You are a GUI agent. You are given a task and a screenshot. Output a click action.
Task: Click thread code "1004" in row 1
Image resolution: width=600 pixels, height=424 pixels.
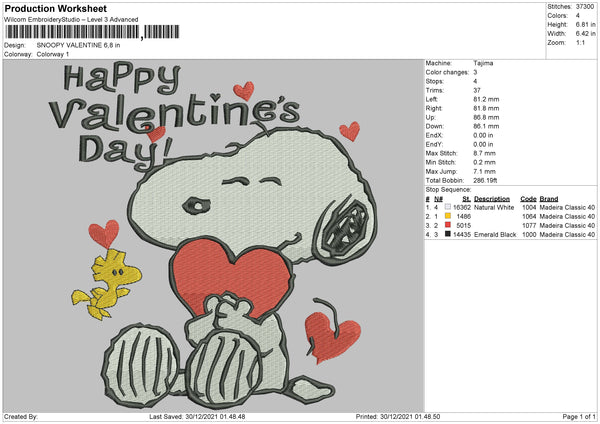coord(529,207)
